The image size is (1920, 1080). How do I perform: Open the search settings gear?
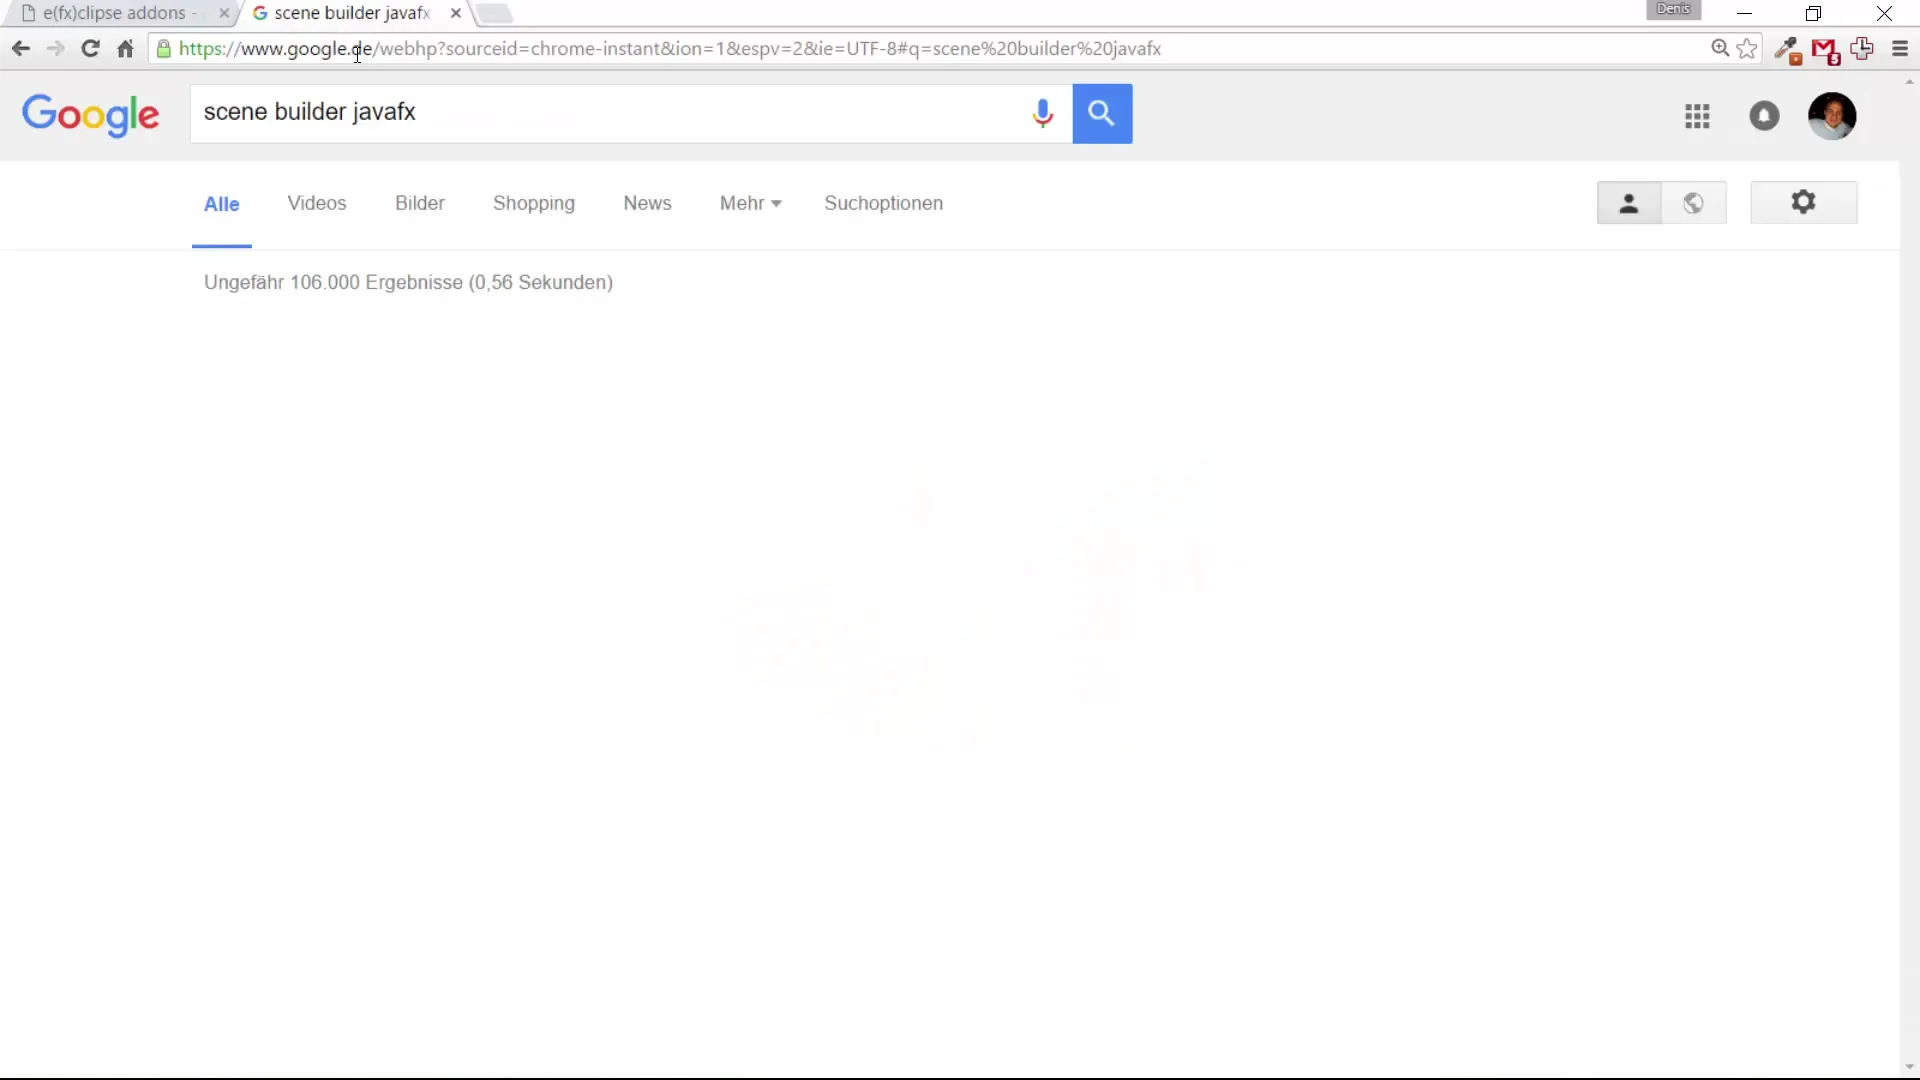(x=1803, y=203)
